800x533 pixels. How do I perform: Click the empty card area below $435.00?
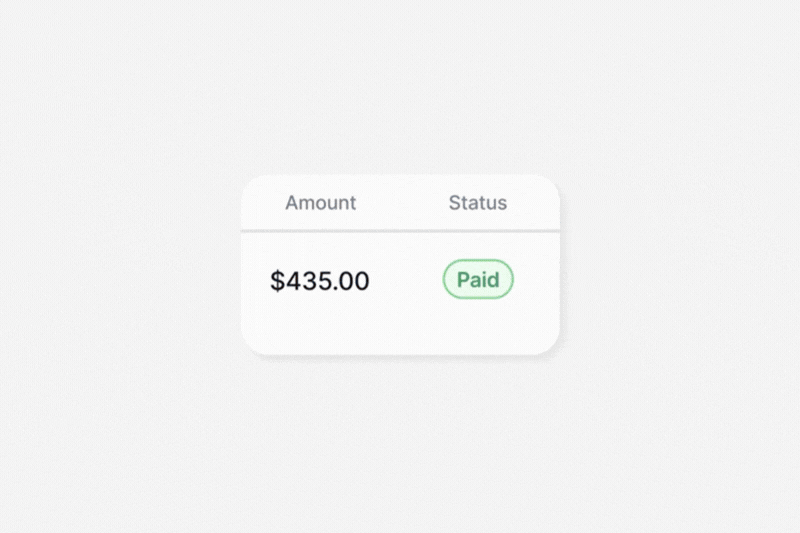tap(320, 328)
